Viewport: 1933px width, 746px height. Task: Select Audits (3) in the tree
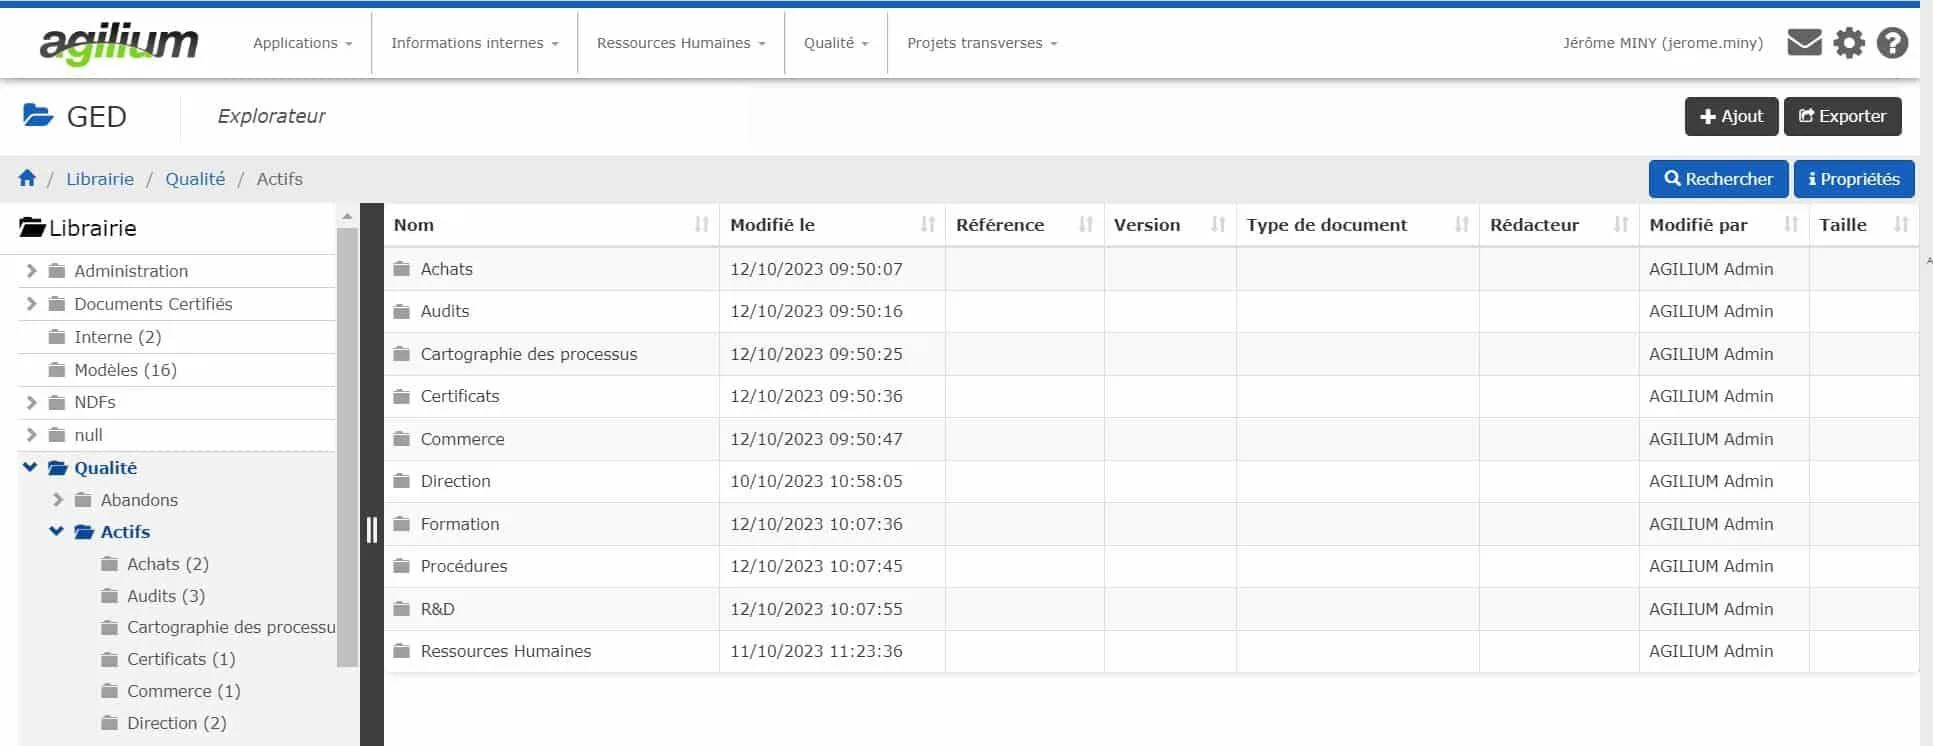[166, 596]
